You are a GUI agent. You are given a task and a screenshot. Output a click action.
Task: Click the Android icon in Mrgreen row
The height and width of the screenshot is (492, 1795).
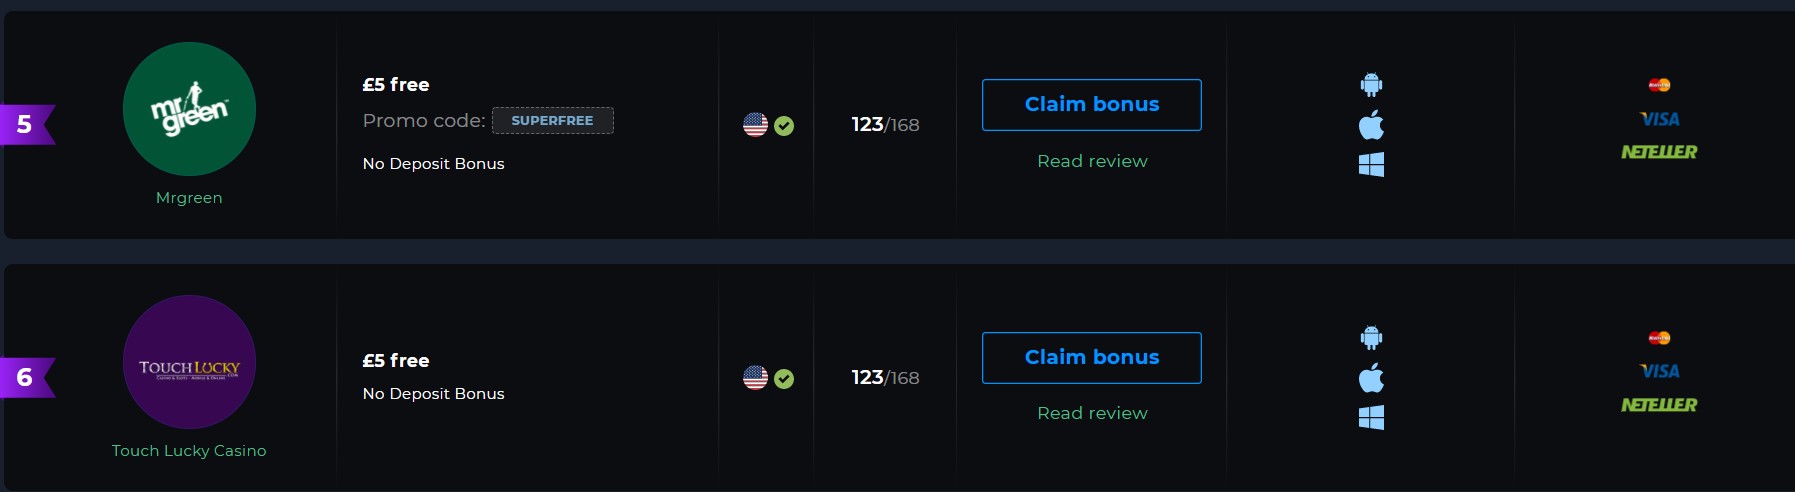pos(1371,85)
